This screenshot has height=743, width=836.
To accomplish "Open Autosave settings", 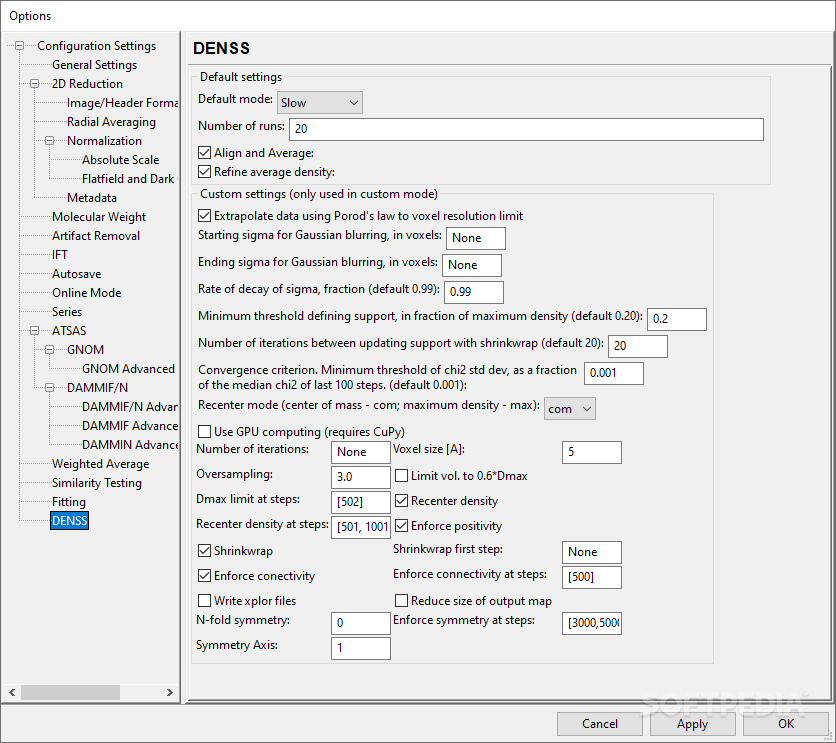I will tap(76, 274).
